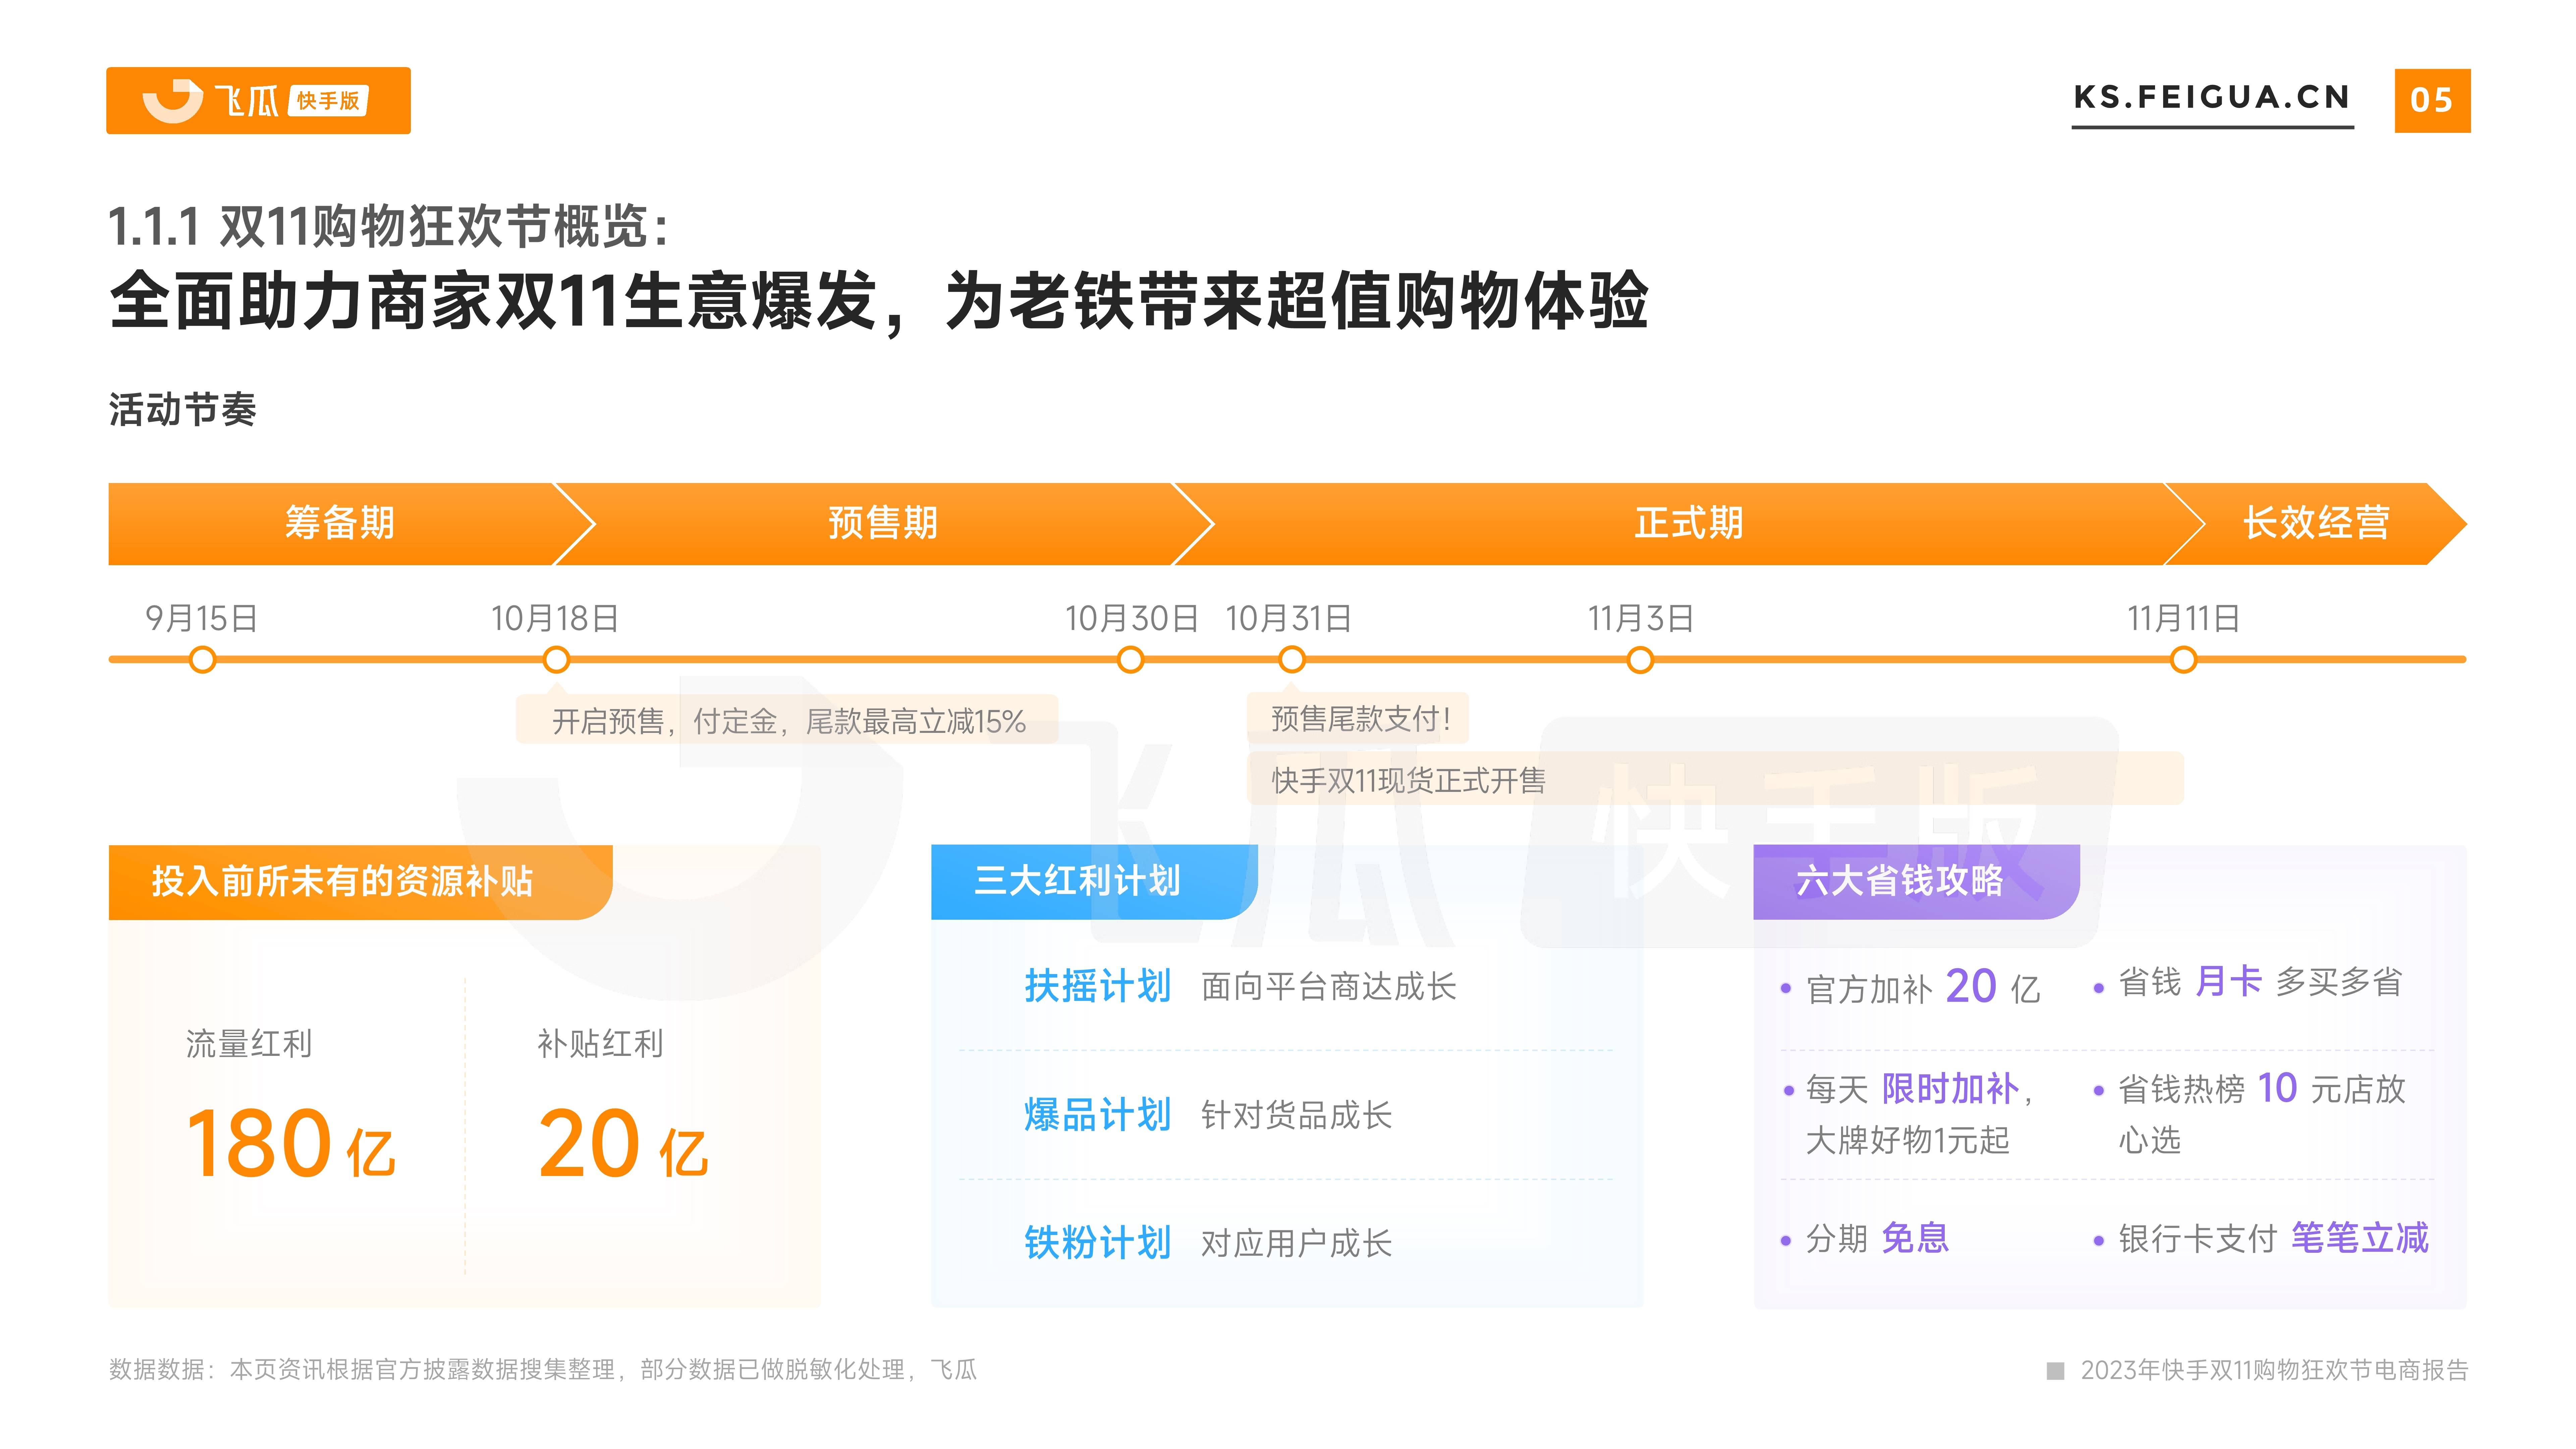
Task: Click the 11月3日 timeline marker
Action: [1640, 660]
